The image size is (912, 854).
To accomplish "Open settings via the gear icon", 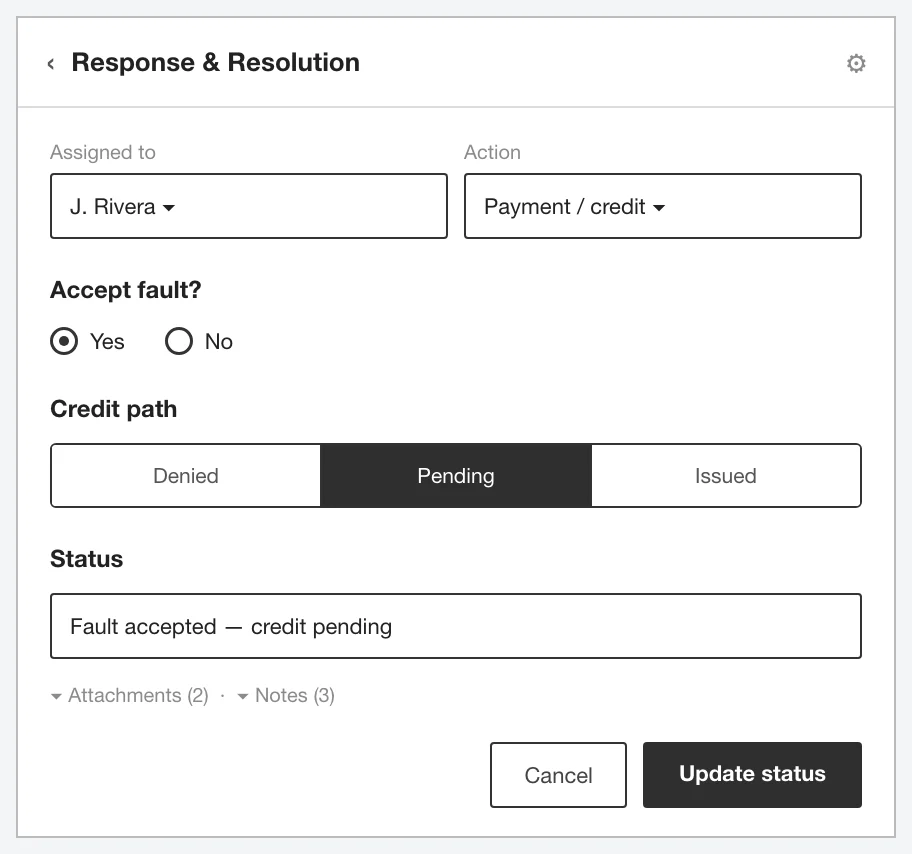I will (856, 63).
